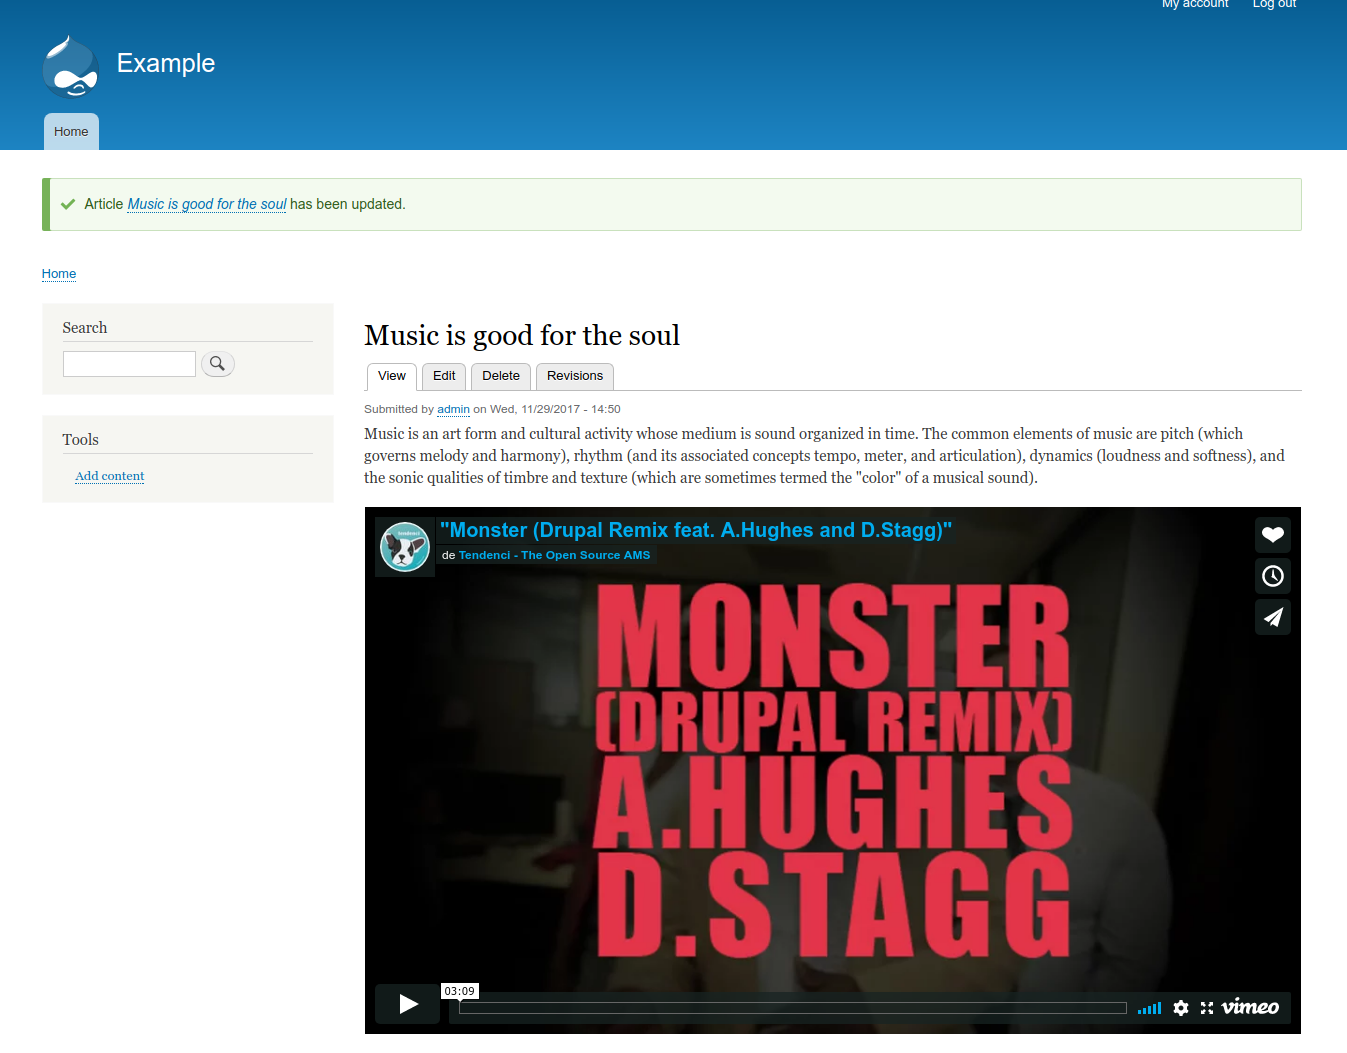
Task: Enter fullscreen mode in the video player
Action: click(1207, 1008)
